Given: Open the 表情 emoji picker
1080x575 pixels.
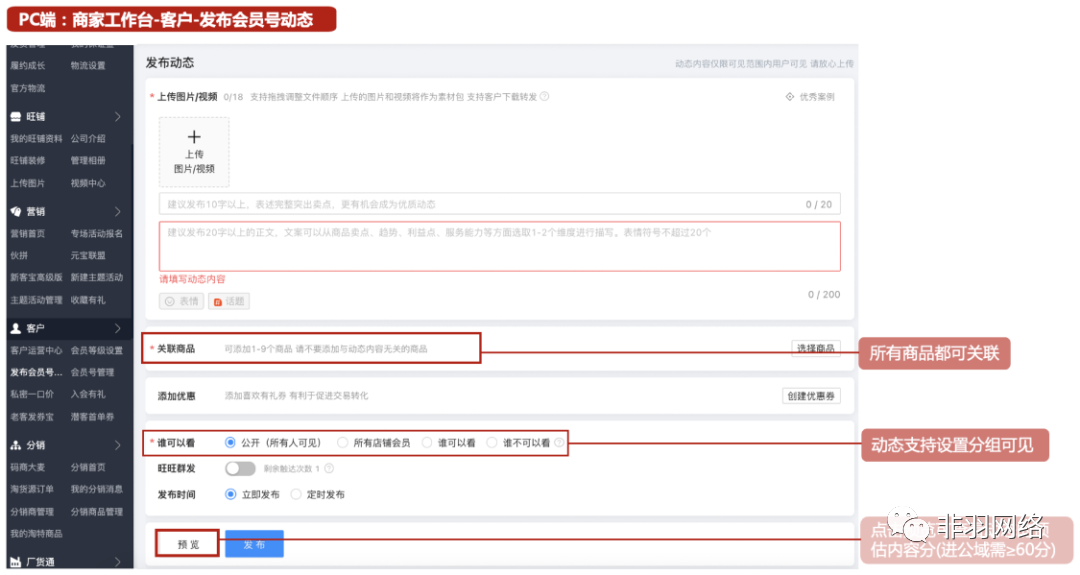Looking at the screenshot, I should point(181,301).
